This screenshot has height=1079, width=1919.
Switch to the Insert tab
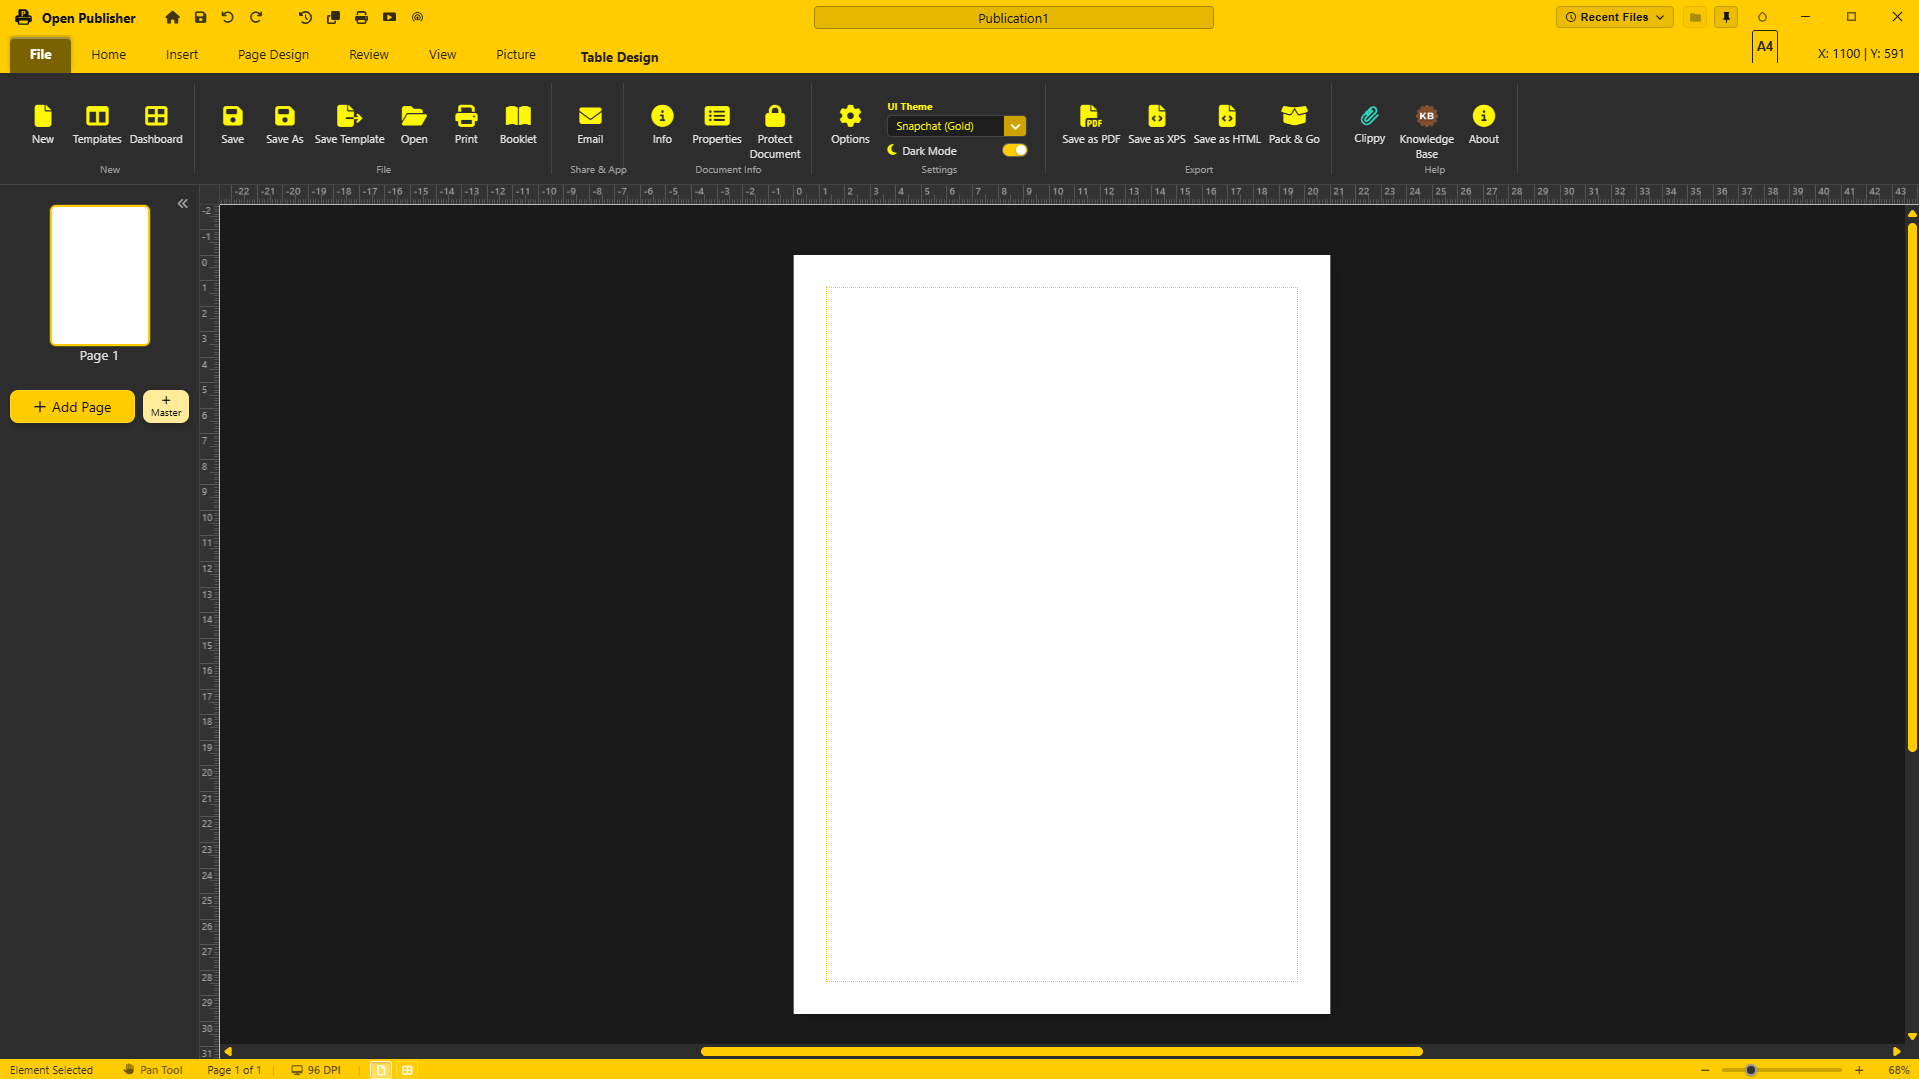pyautogui.click(x=182, y=55)
